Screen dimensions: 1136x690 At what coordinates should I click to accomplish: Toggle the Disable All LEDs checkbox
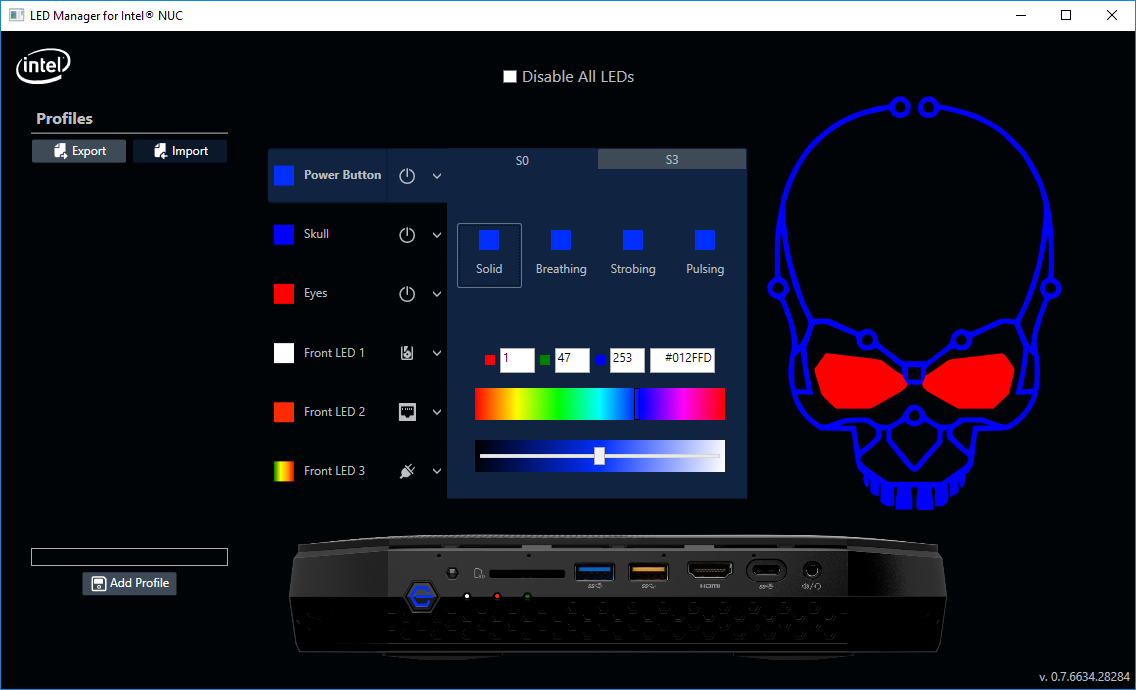point(510,77)
